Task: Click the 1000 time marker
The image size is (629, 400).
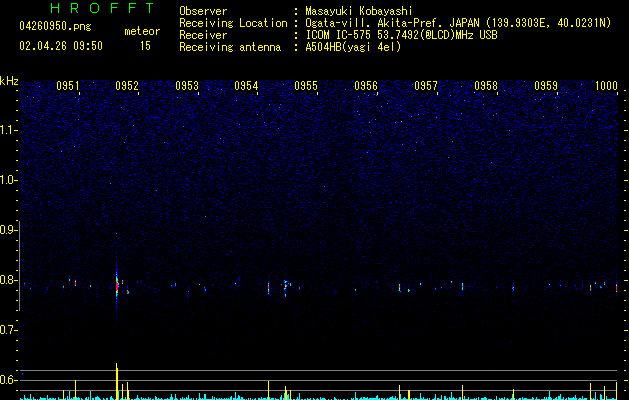Action: [x=606, y=86]
